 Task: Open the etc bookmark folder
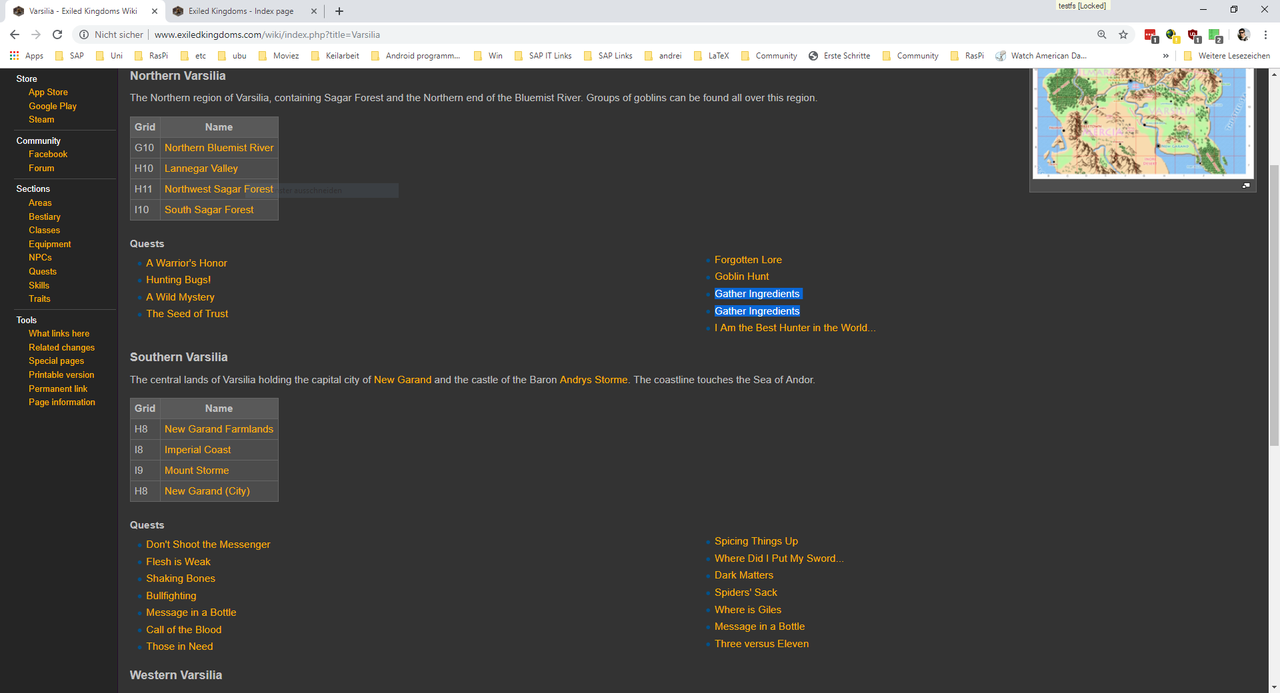tap(192, 56)
